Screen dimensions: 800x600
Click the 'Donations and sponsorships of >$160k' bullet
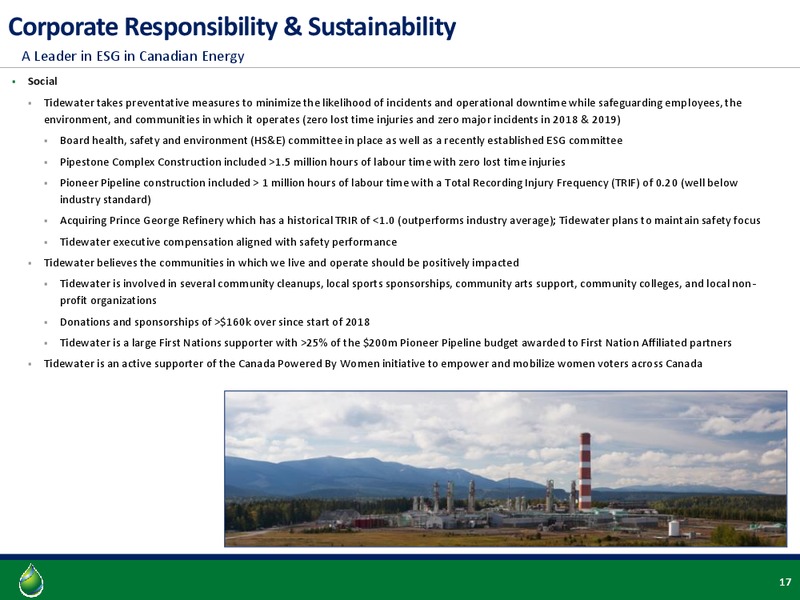215,322
